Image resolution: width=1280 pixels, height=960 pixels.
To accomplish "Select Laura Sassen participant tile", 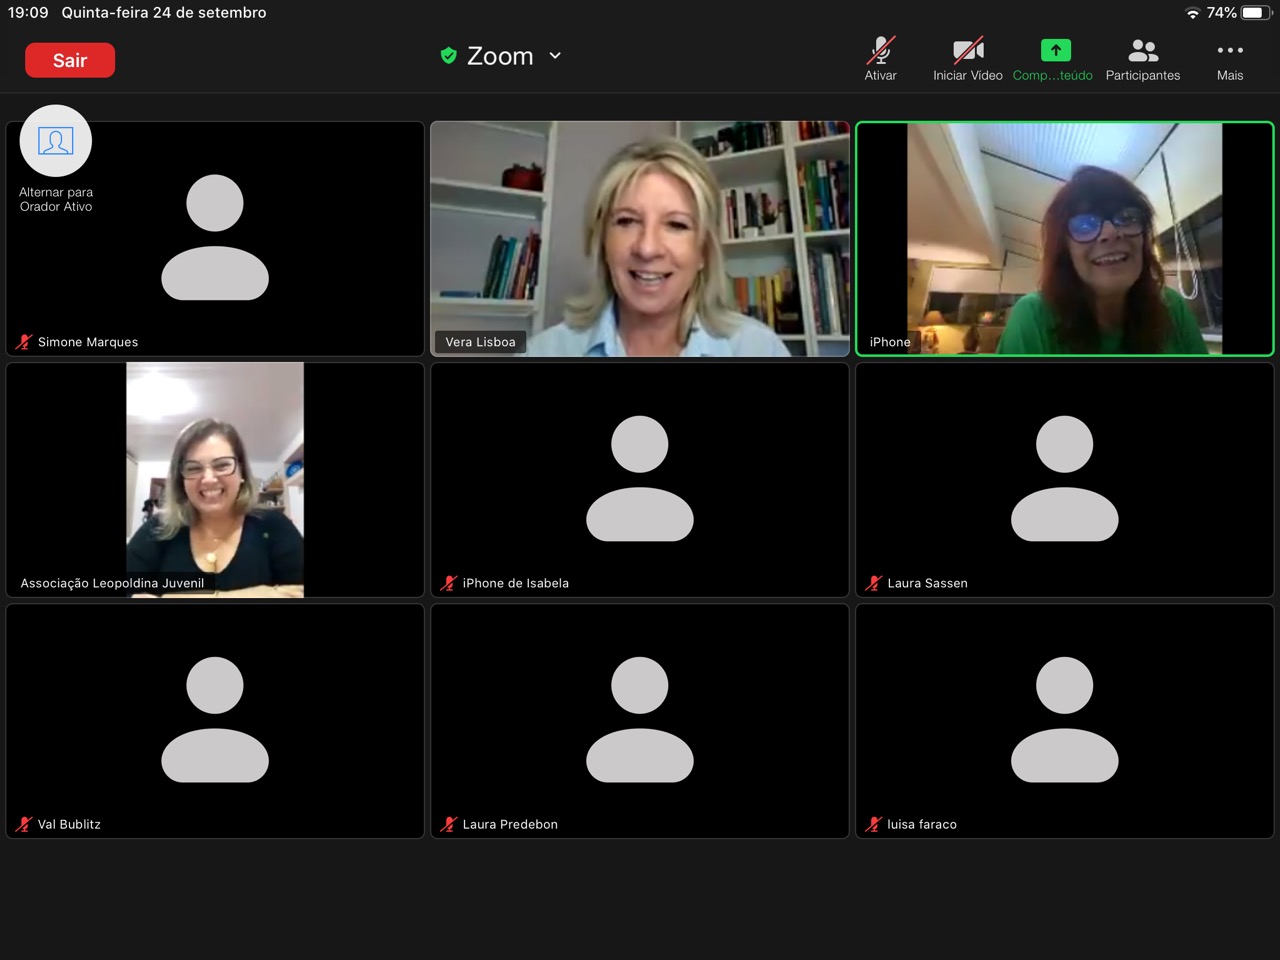I will point(1065,480).
